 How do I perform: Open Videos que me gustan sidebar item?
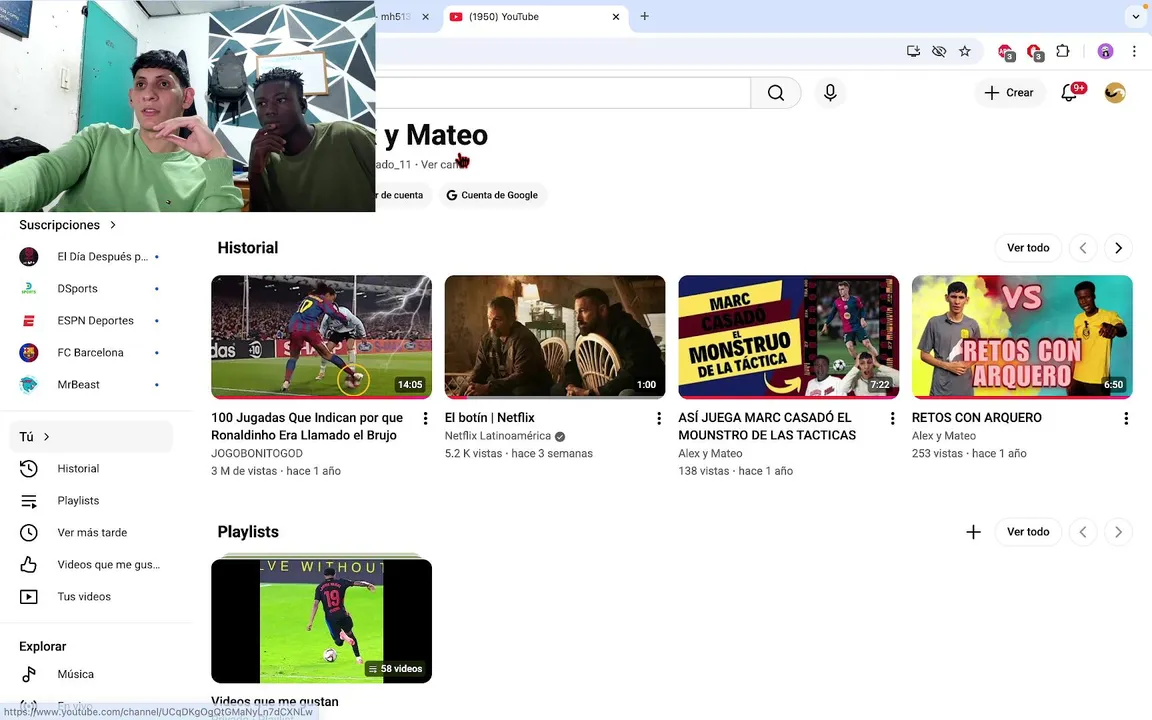(x=91, y=564)
